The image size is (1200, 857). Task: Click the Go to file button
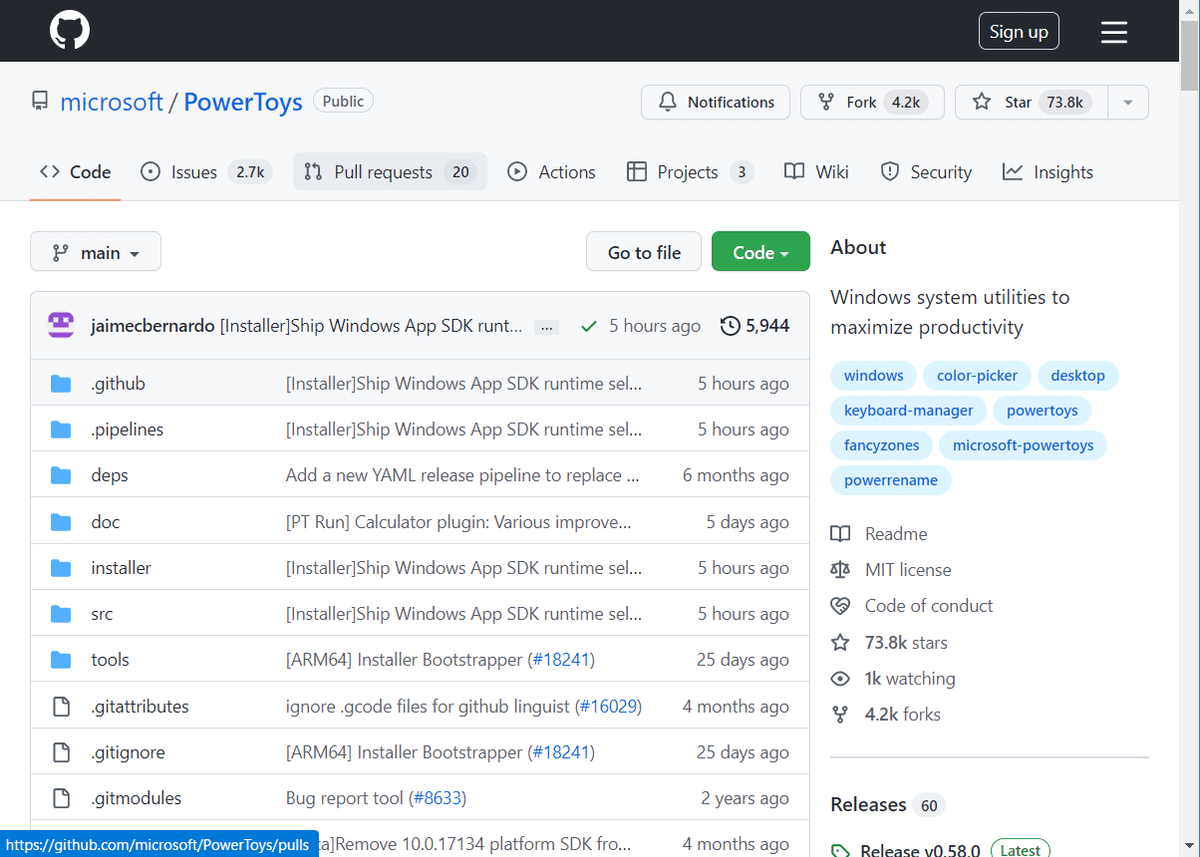tap(644, 252)
